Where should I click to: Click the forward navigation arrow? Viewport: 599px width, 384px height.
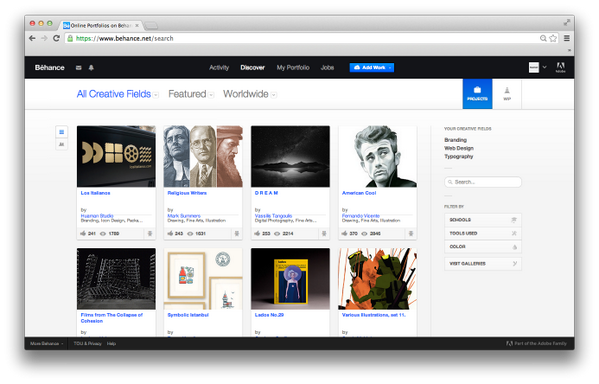pos(44,38)
